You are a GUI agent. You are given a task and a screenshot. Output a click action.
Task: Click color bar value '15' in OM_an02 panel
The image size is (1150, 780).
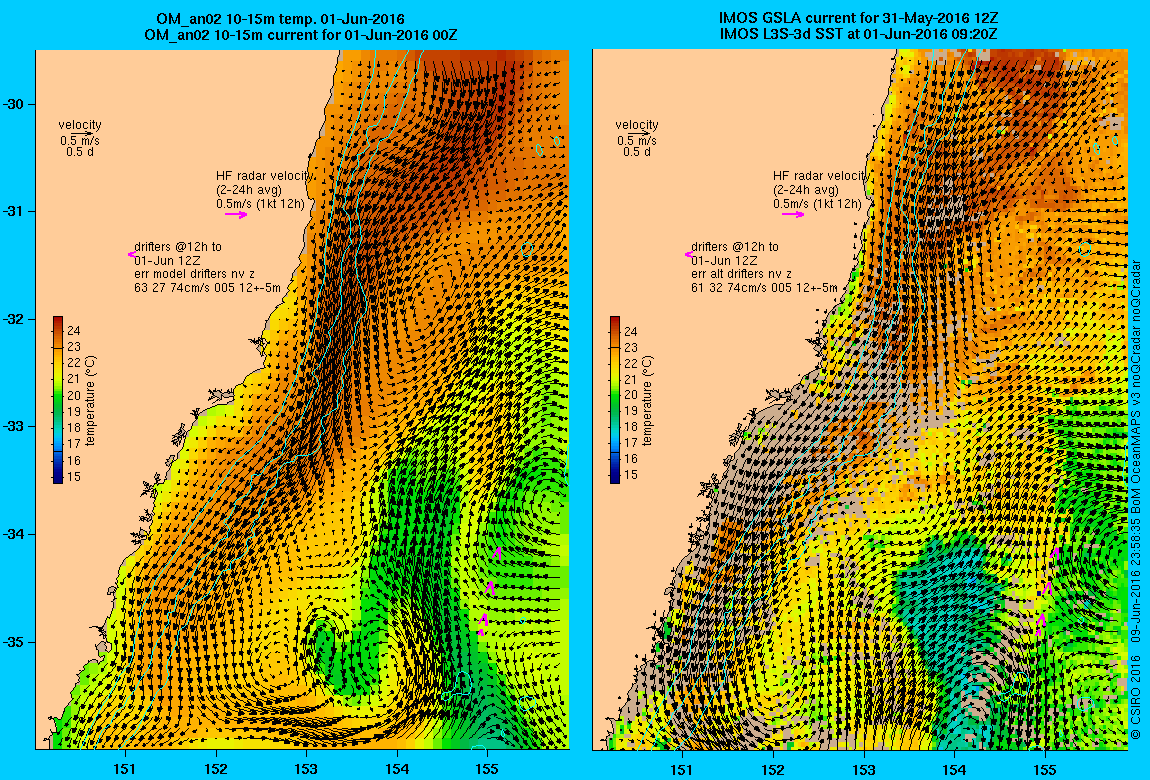(73, 477)
